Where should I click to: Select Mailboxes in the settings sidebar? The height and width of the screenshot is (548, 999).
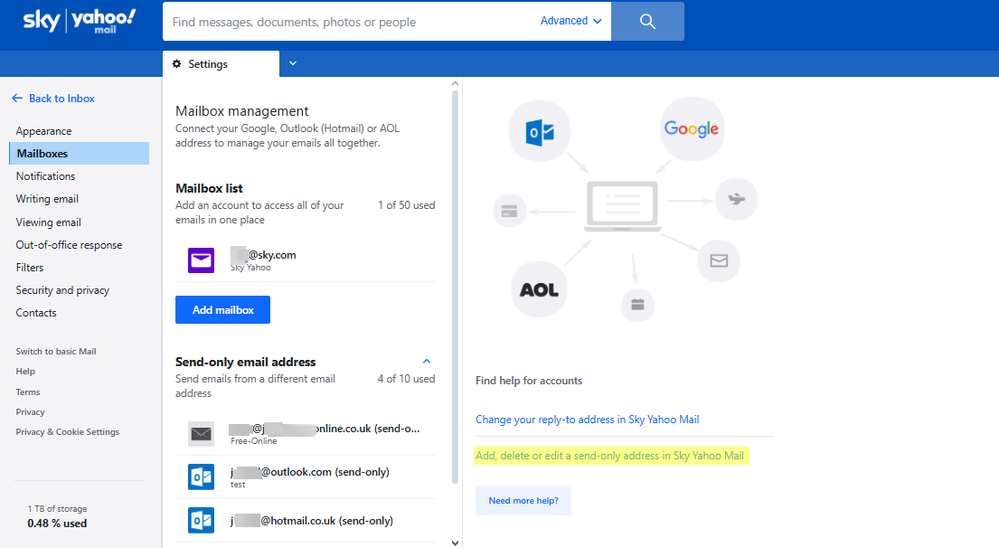coord(79,154)
